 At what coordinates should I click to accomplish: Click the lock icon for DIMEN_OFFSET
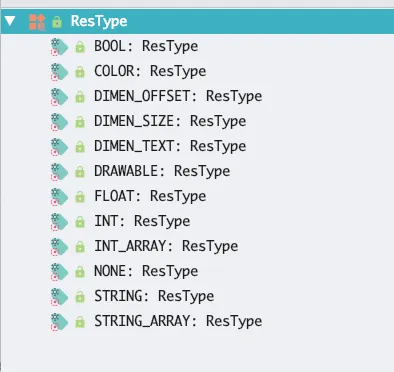[80, 97]
